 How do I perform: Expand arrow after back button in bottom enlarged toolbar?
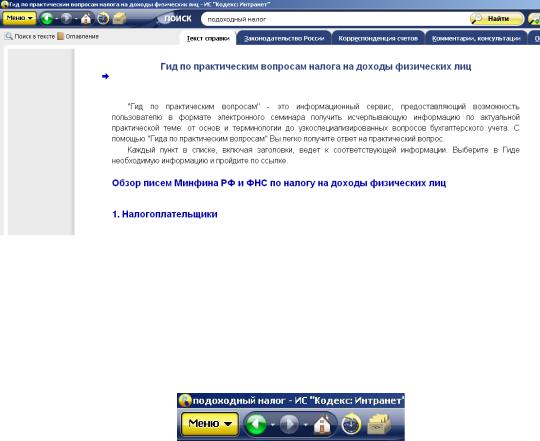point(272,424)
